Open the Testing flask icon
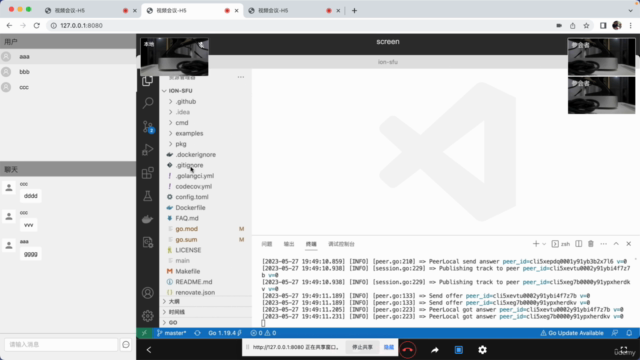 coord(148,196)
